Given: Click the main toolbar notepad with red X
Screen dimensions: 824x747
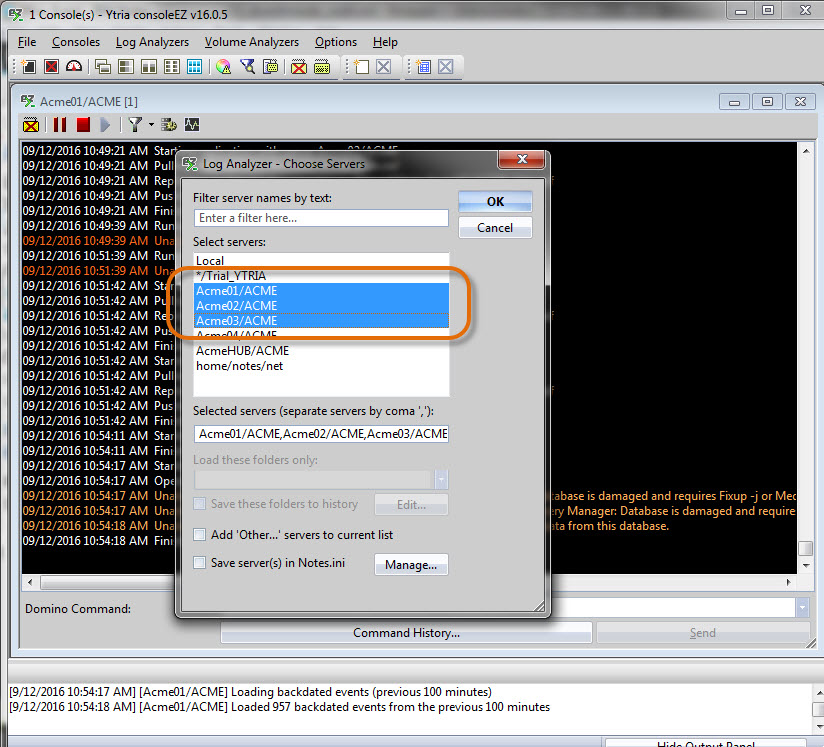Looking at the screenshot, I should tap(298, 67).
